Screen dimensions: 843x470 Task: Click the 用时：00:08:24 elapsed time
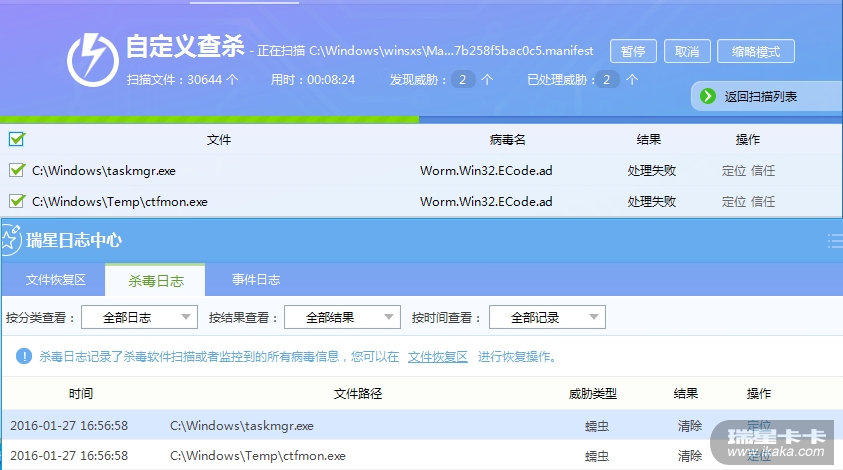tap(312, 80)
